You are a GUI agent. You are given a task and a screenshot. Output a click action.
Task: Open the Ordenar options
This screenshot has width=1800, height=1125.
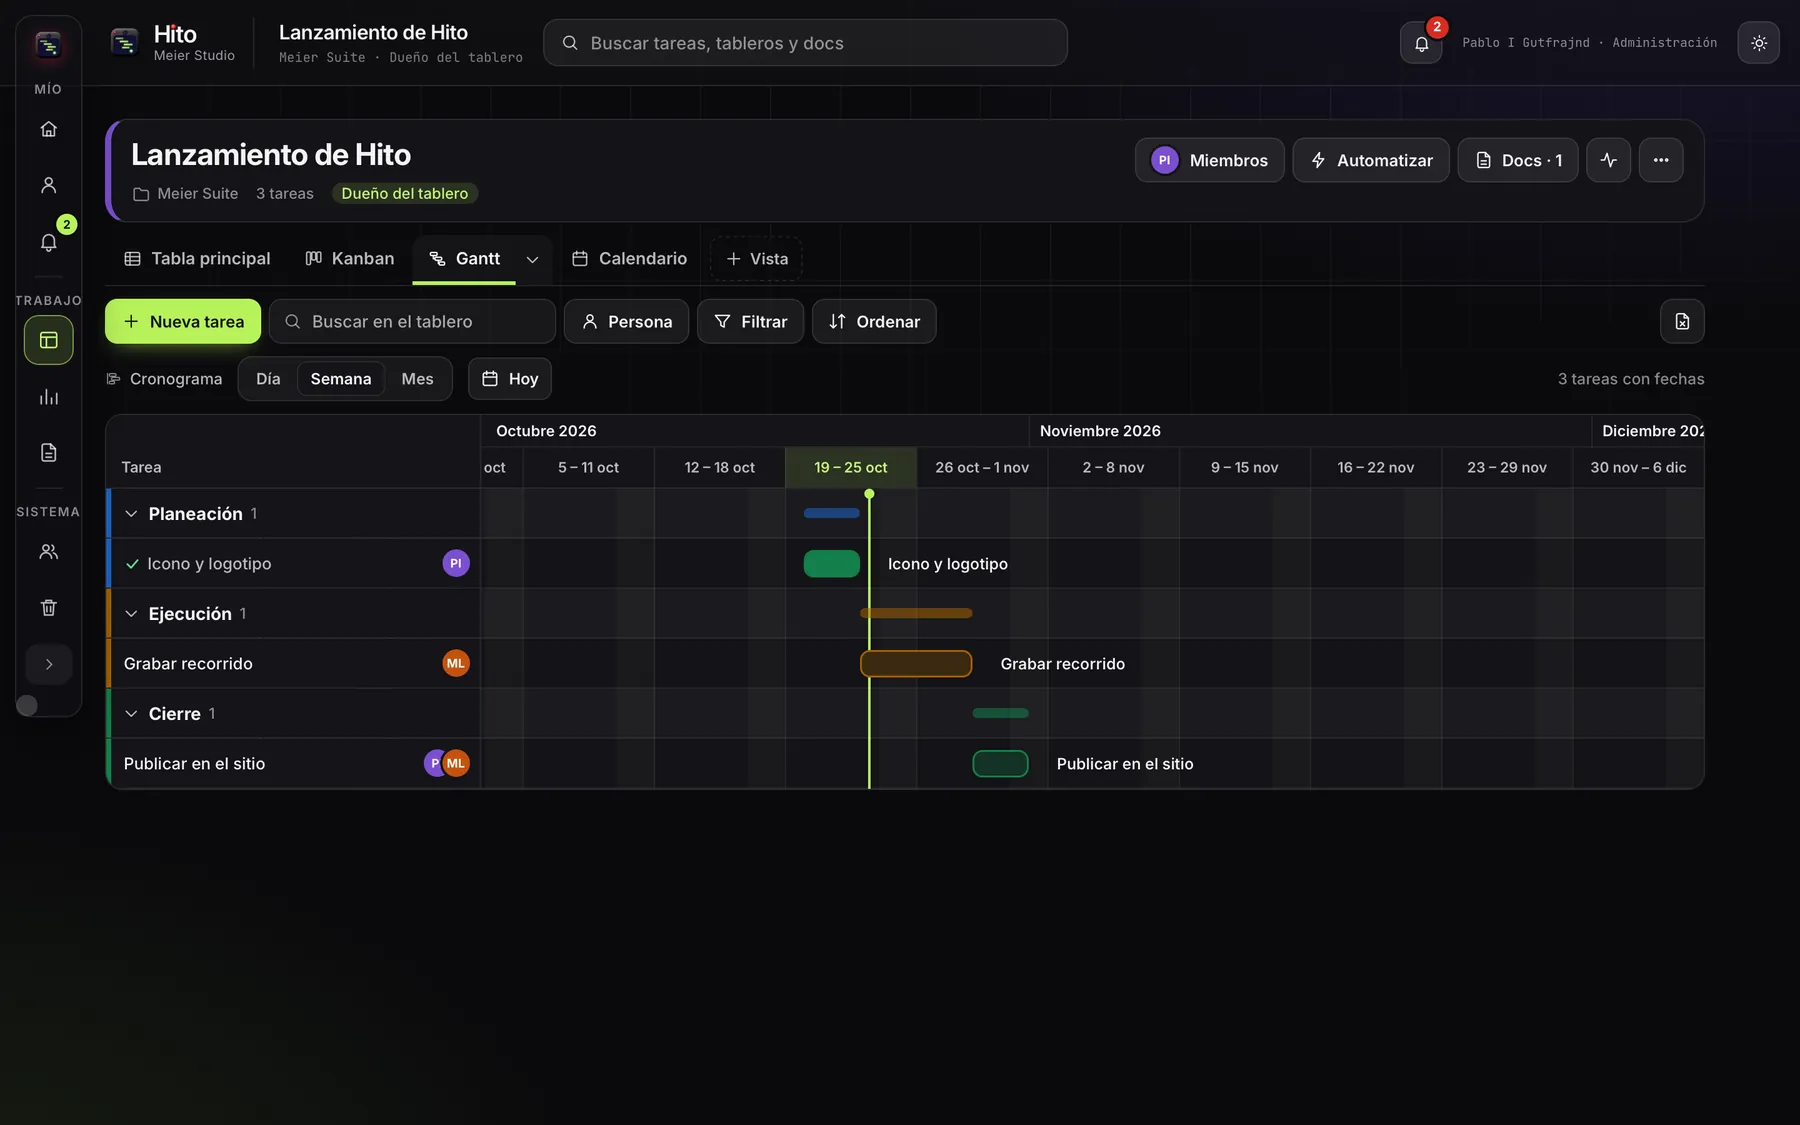[x=874, y=321]
